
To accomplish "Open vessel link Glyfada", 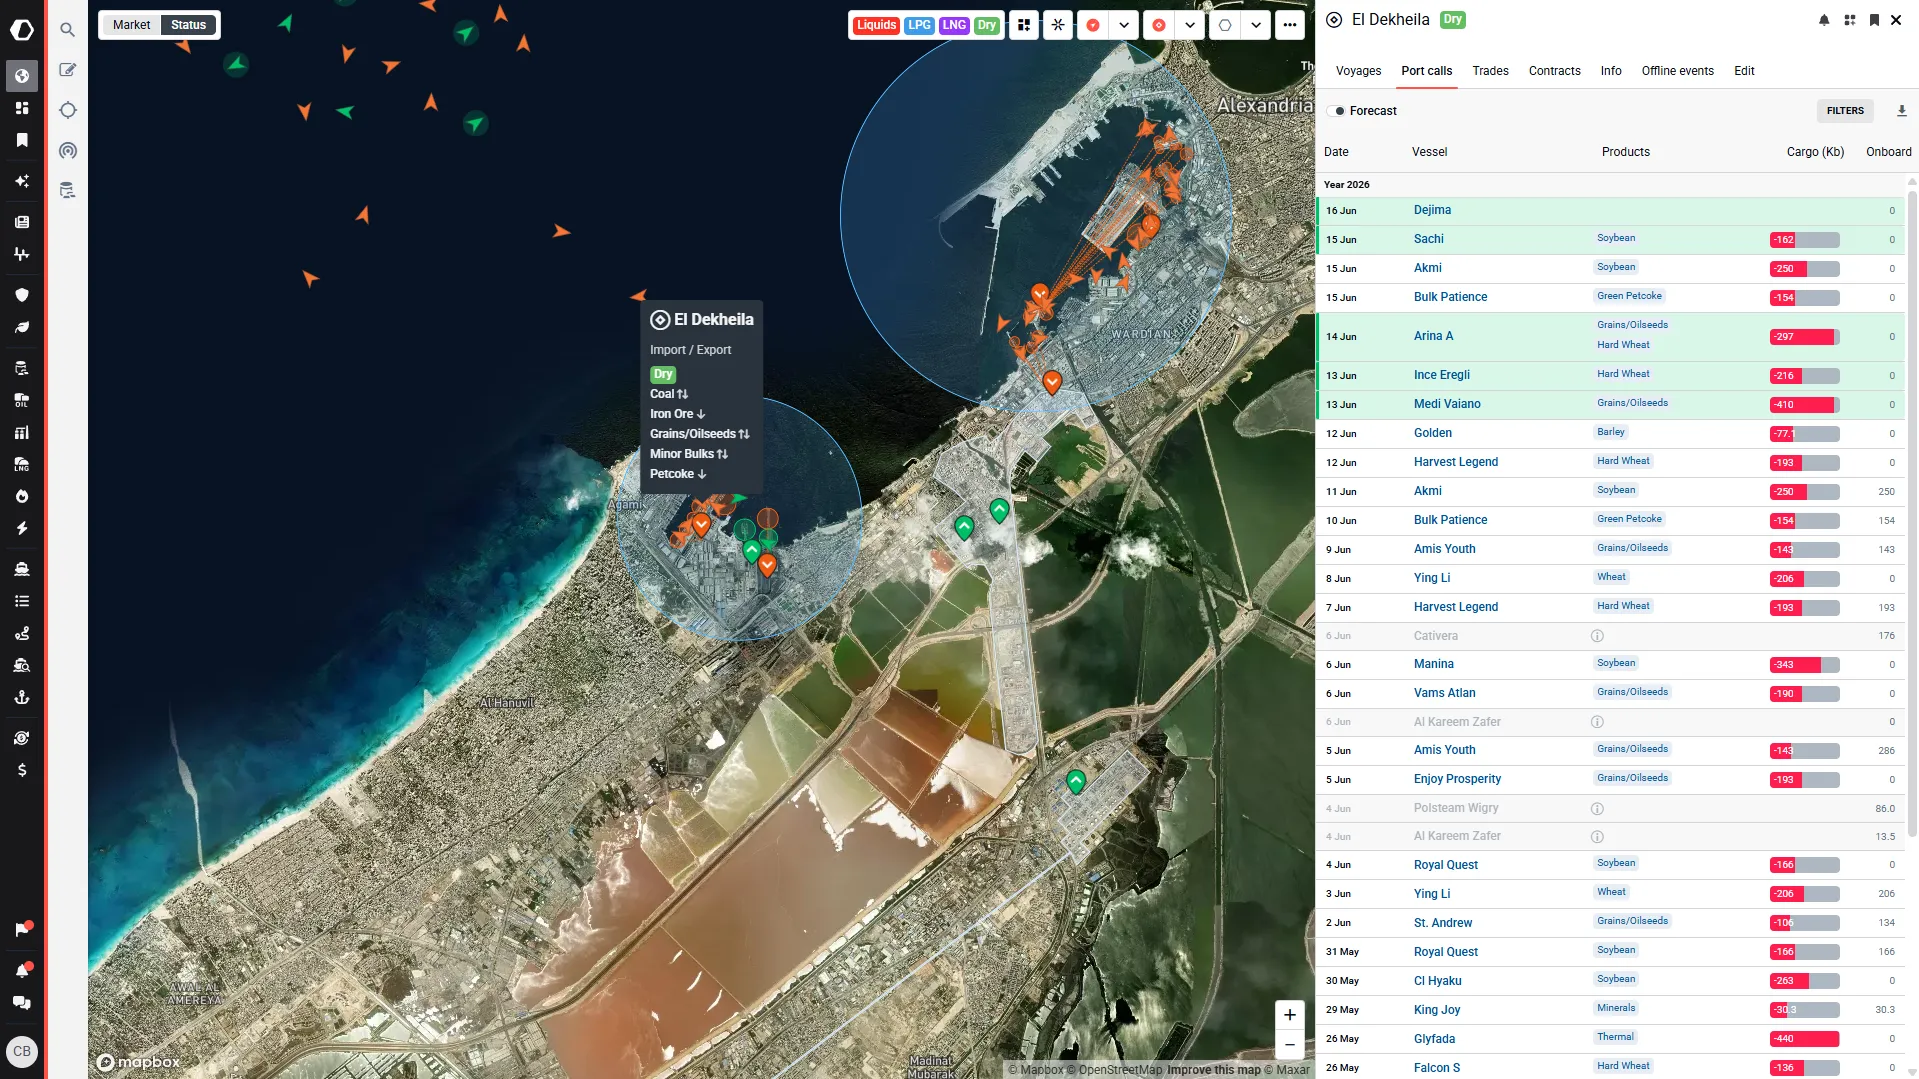I will (x=1434, y=1039).
